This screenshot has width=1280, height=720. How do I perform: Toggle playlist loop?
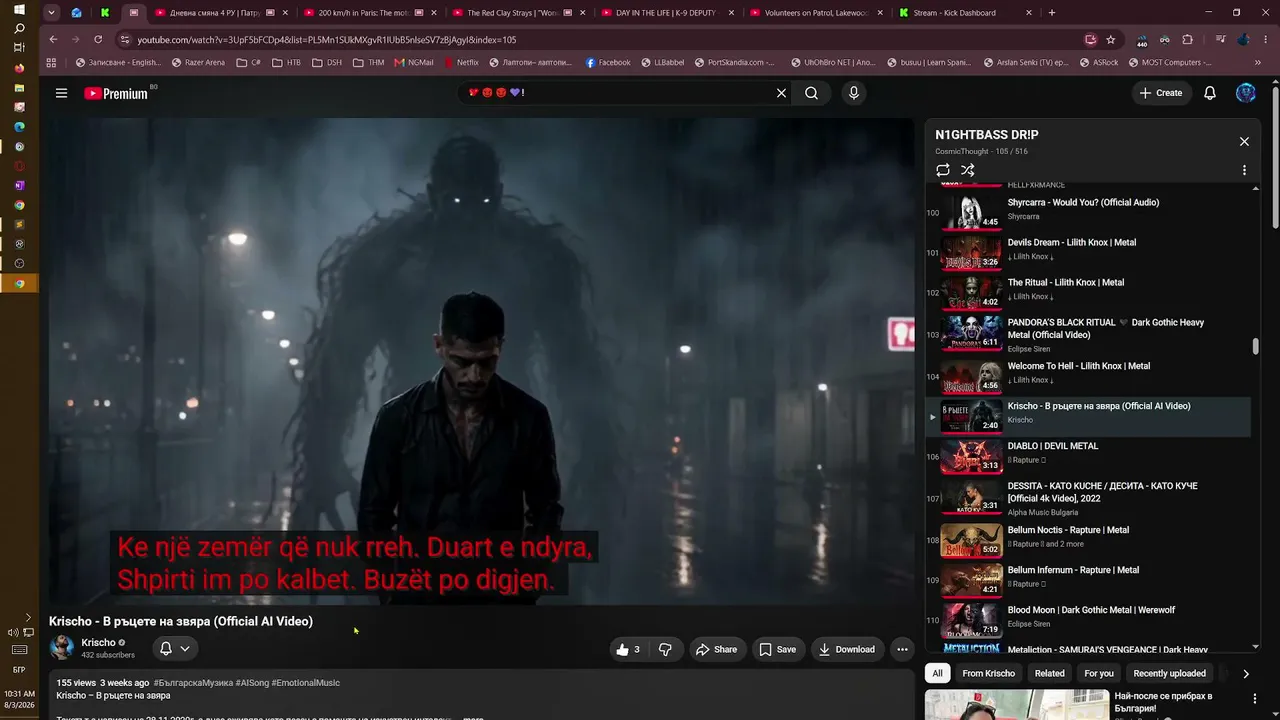click(x=943, y=170)
